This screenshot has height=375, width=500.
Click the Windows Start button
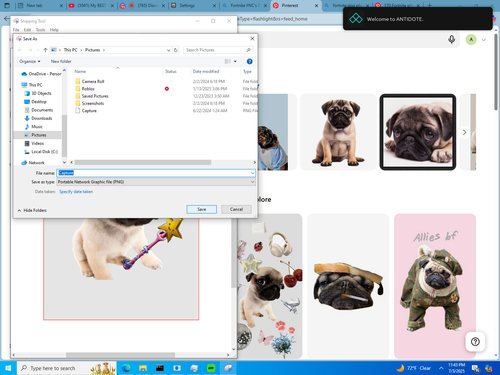(x=8, y=368)
